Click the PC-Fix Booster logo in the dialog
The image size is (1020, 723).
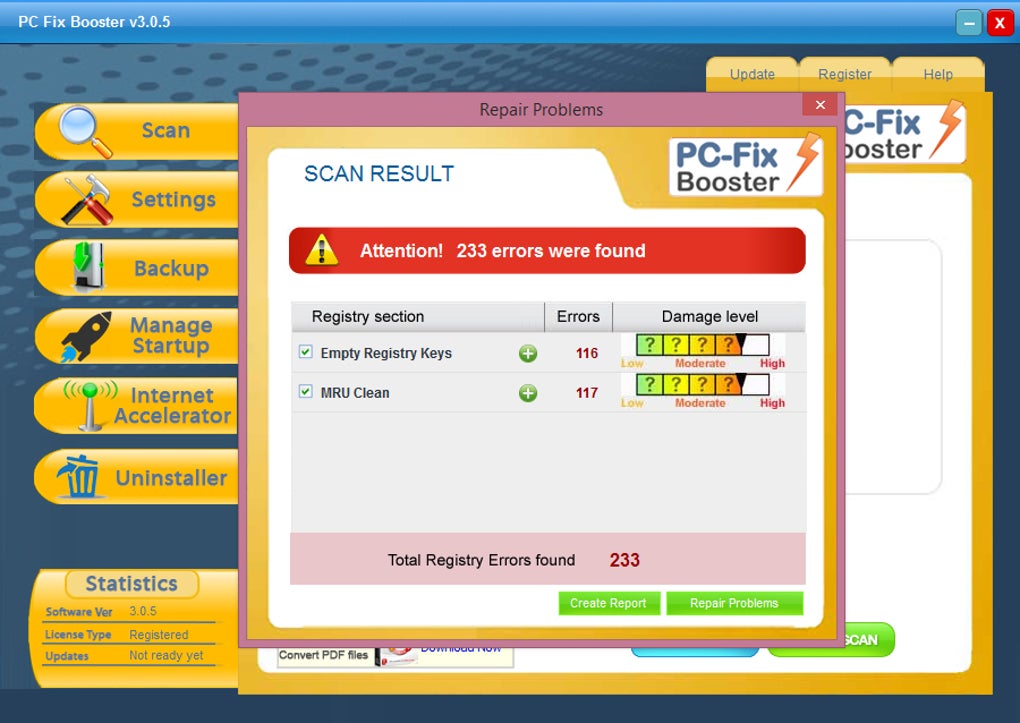click(x=745, y=167)
